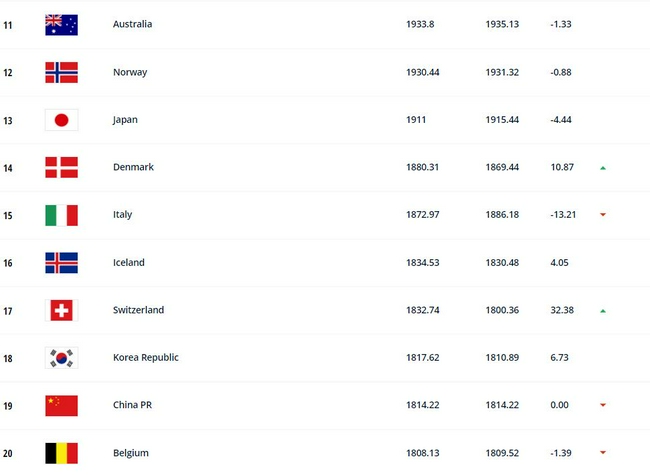Screen dimensions: 650x475
Task: Click the red down arrow beside China PR
Action: pos(603,406)
